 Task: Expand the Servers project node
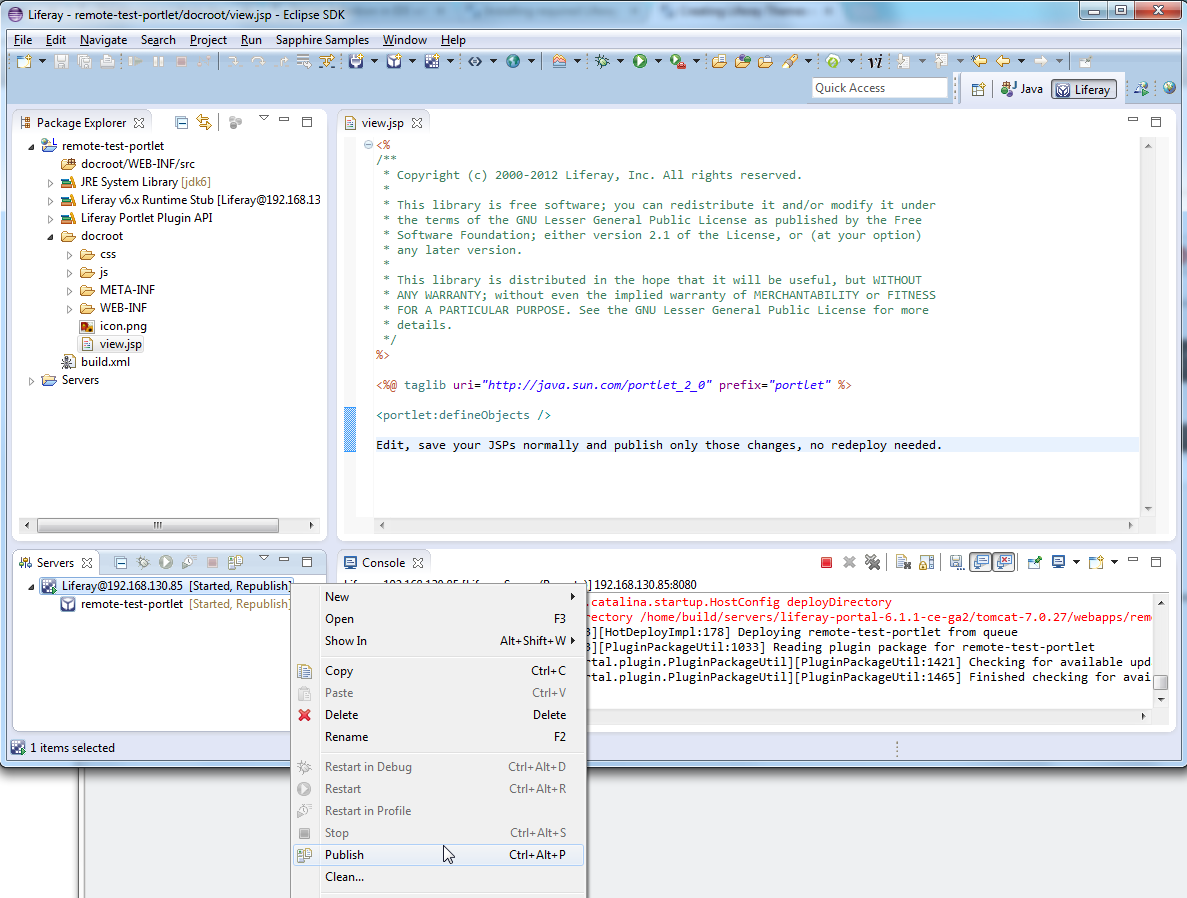pos(32,381)
